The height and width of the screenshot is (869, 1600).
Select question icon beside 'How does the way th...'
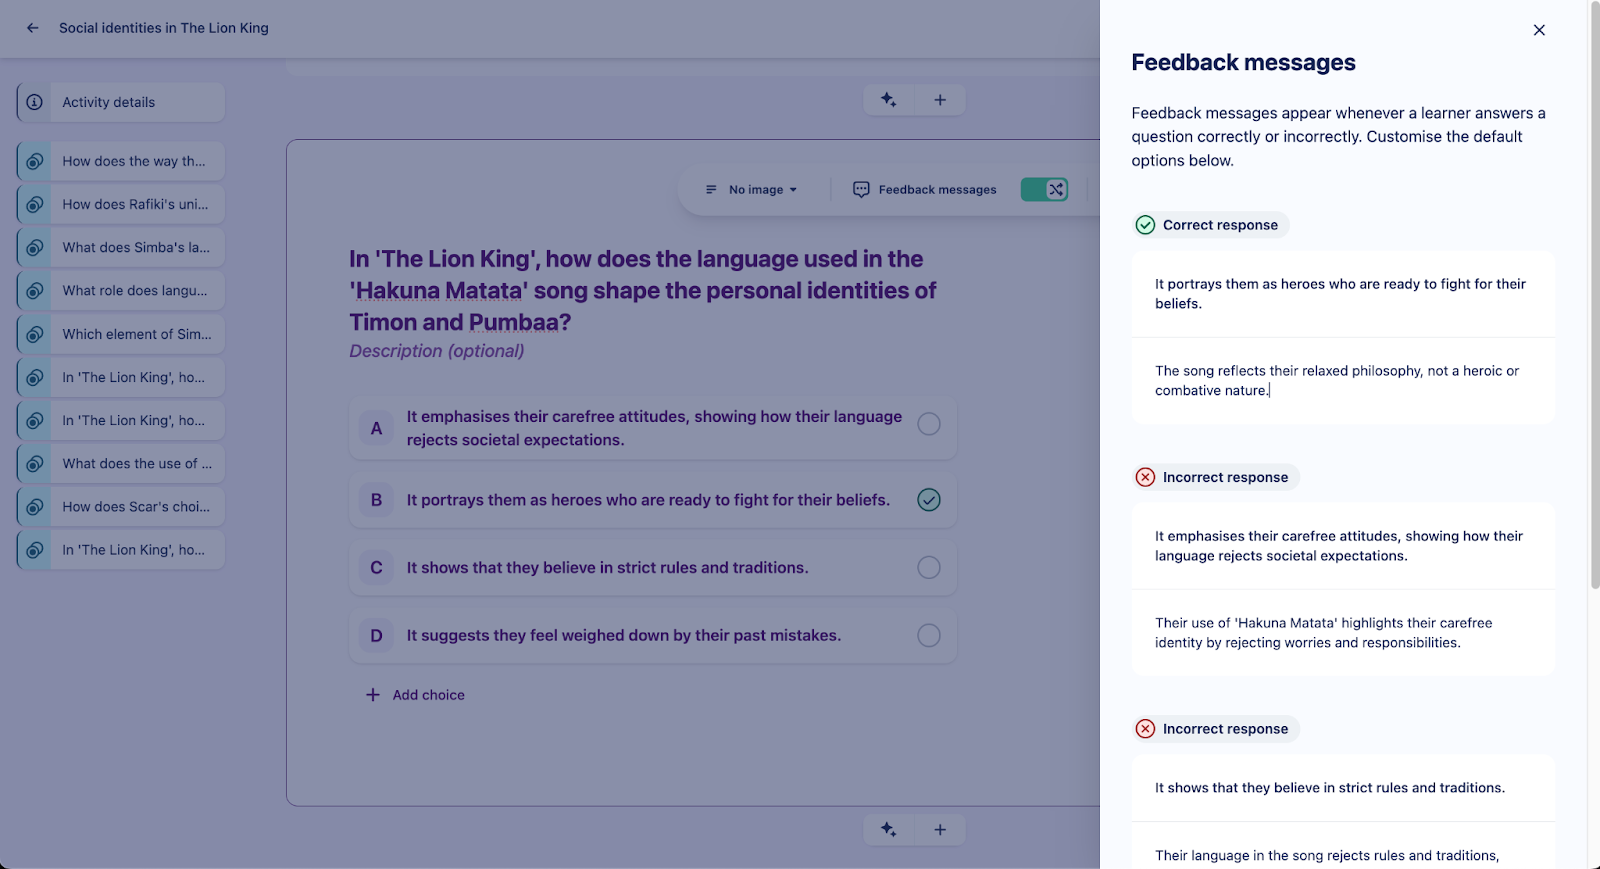35,161
